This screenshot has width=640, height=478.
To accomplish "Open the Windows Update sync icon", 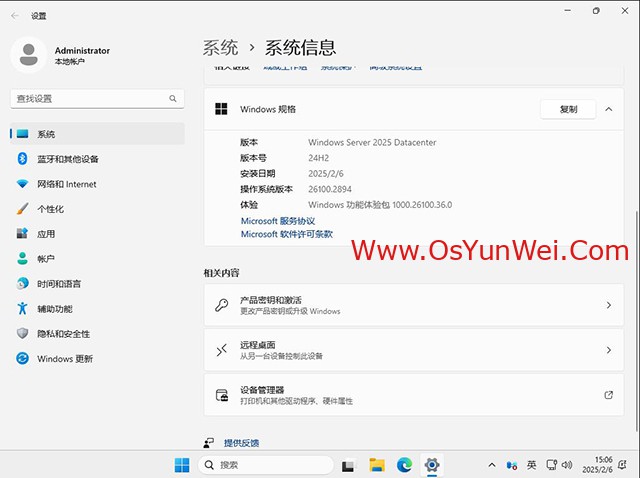I will [22, 358].
